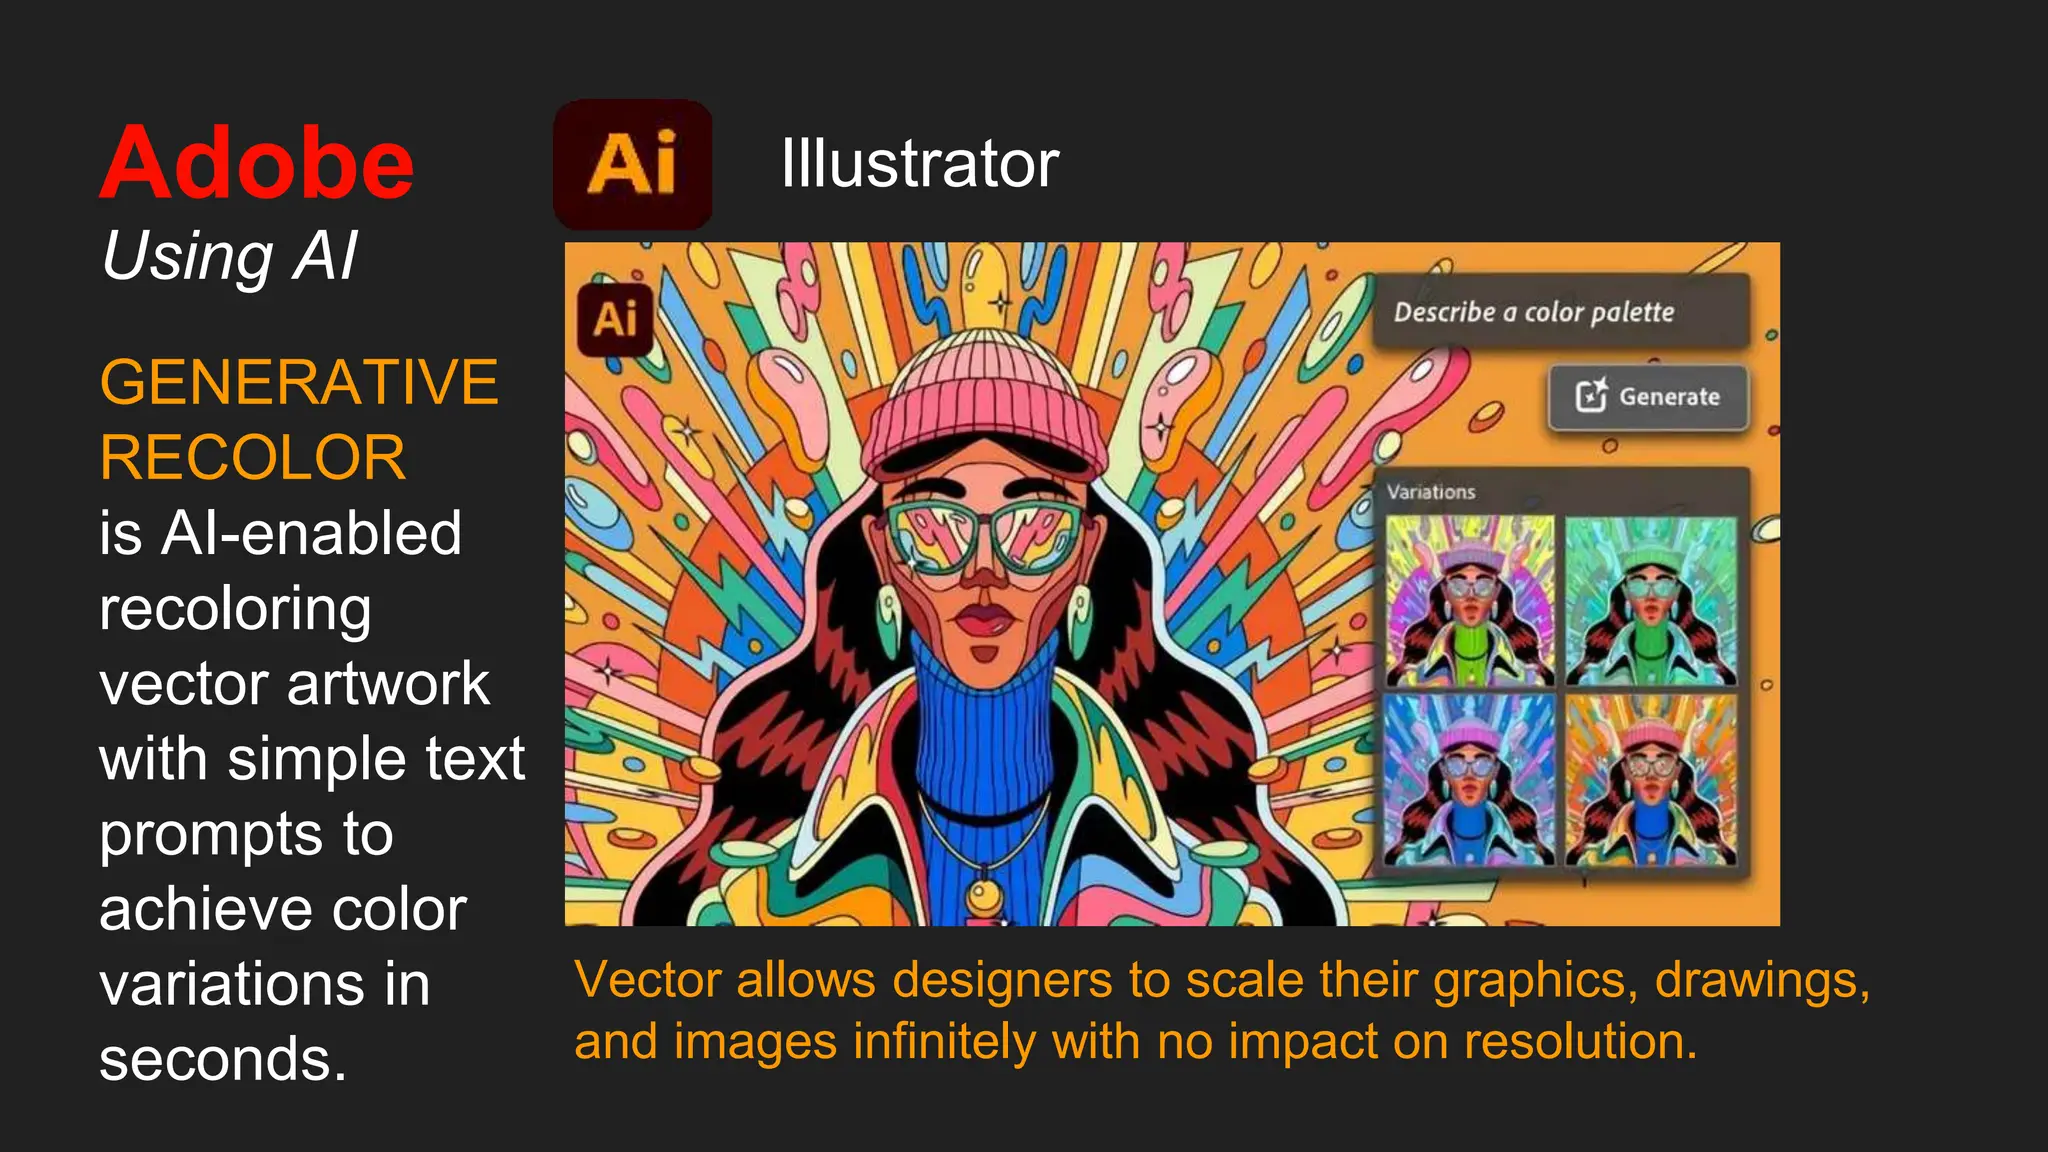Select the teal top-right variation thumbnail
Viewport: 2048px width, 1152px height.
point(1651,600)
